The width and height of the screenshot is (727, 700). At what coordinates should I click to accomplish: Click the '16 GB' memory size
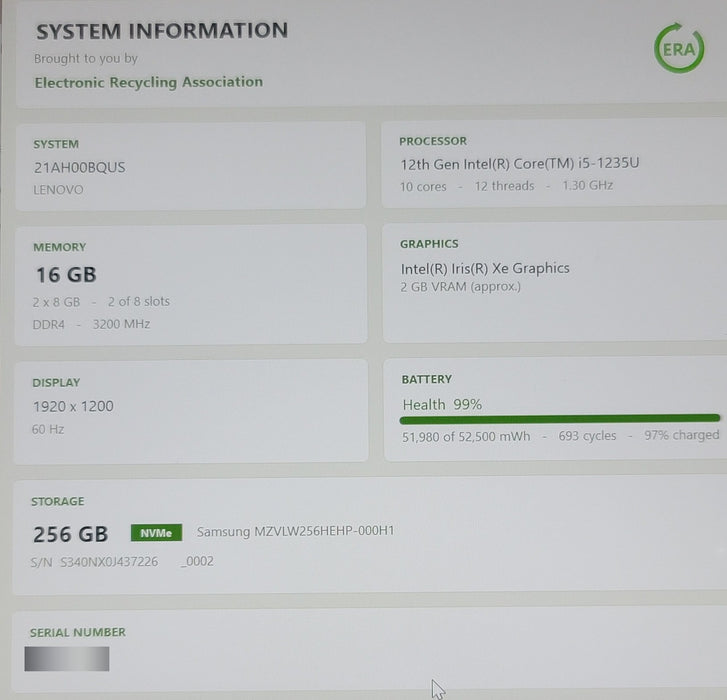(66, 274)
